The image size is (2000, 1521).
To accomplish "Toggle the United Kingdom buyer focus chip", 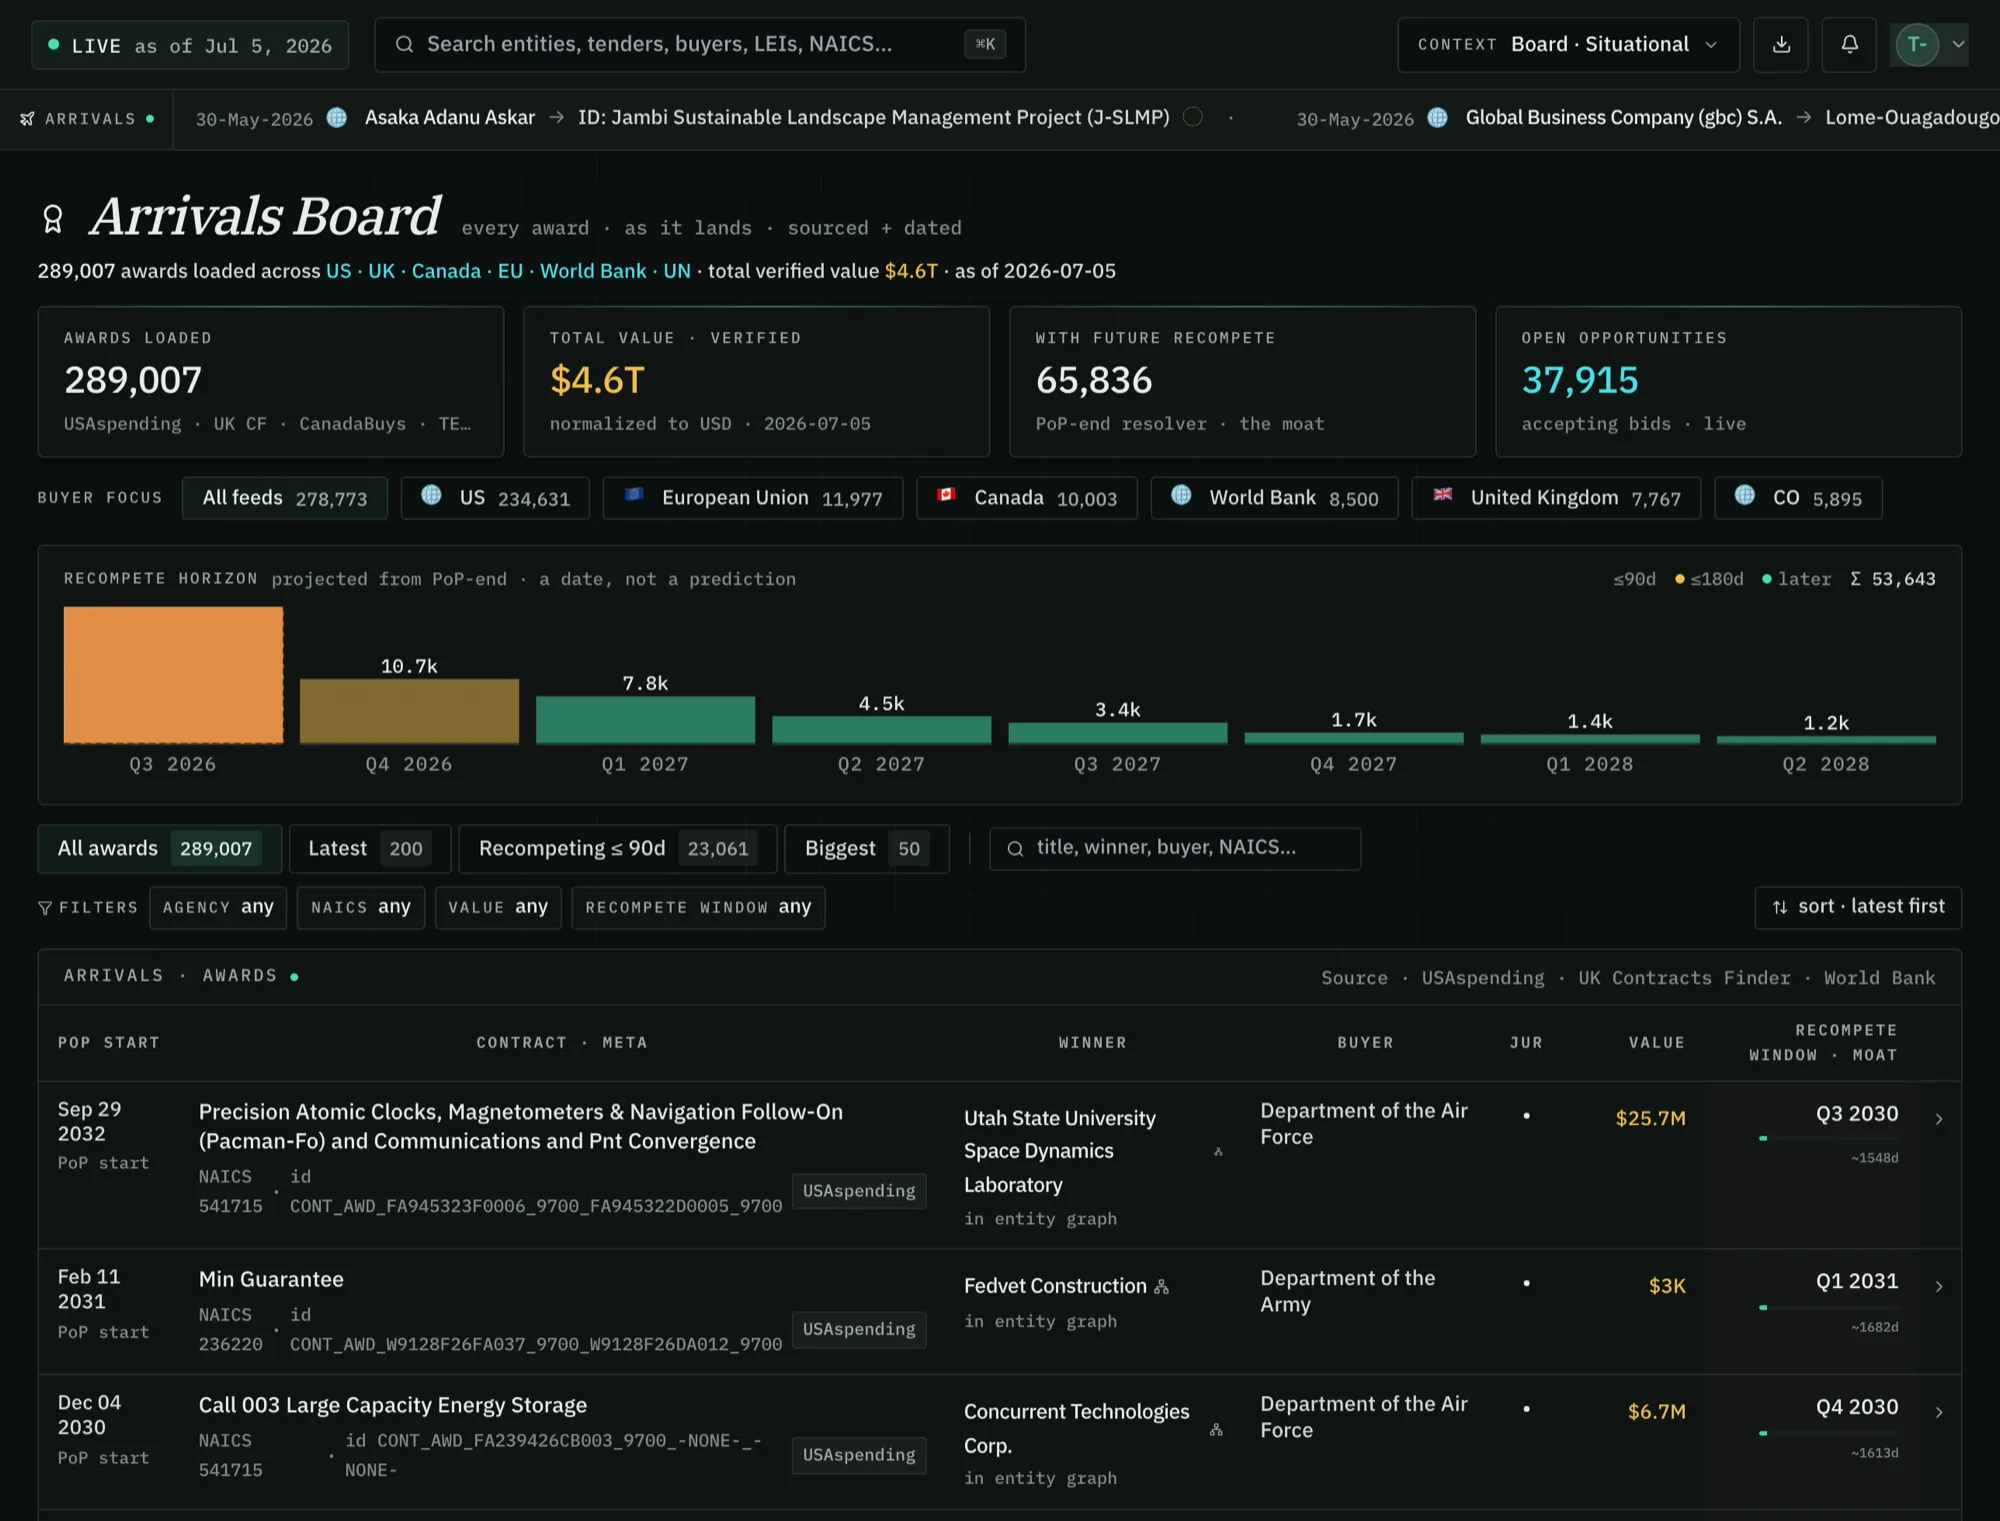I will (x=1556, y=498).
